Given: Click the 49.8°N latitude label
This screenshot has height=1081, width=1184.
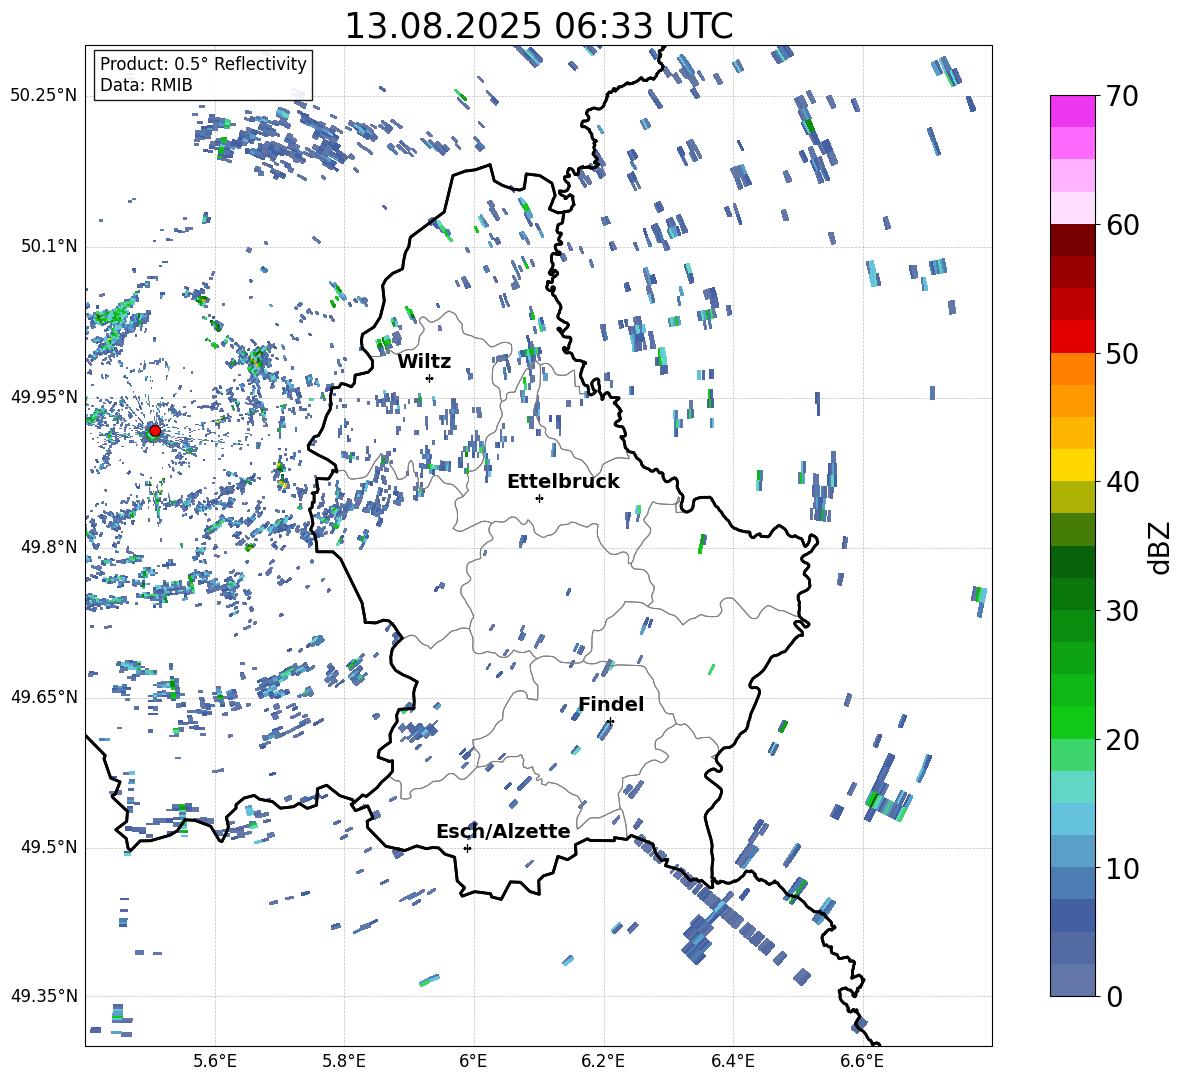Looking at the screenshot, I should 50,546.
